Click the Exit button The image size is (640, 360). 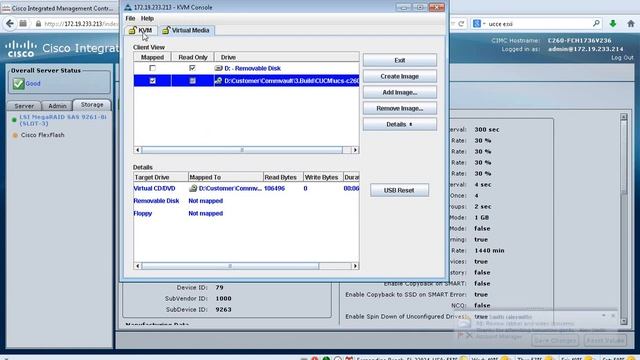[400, 60]
